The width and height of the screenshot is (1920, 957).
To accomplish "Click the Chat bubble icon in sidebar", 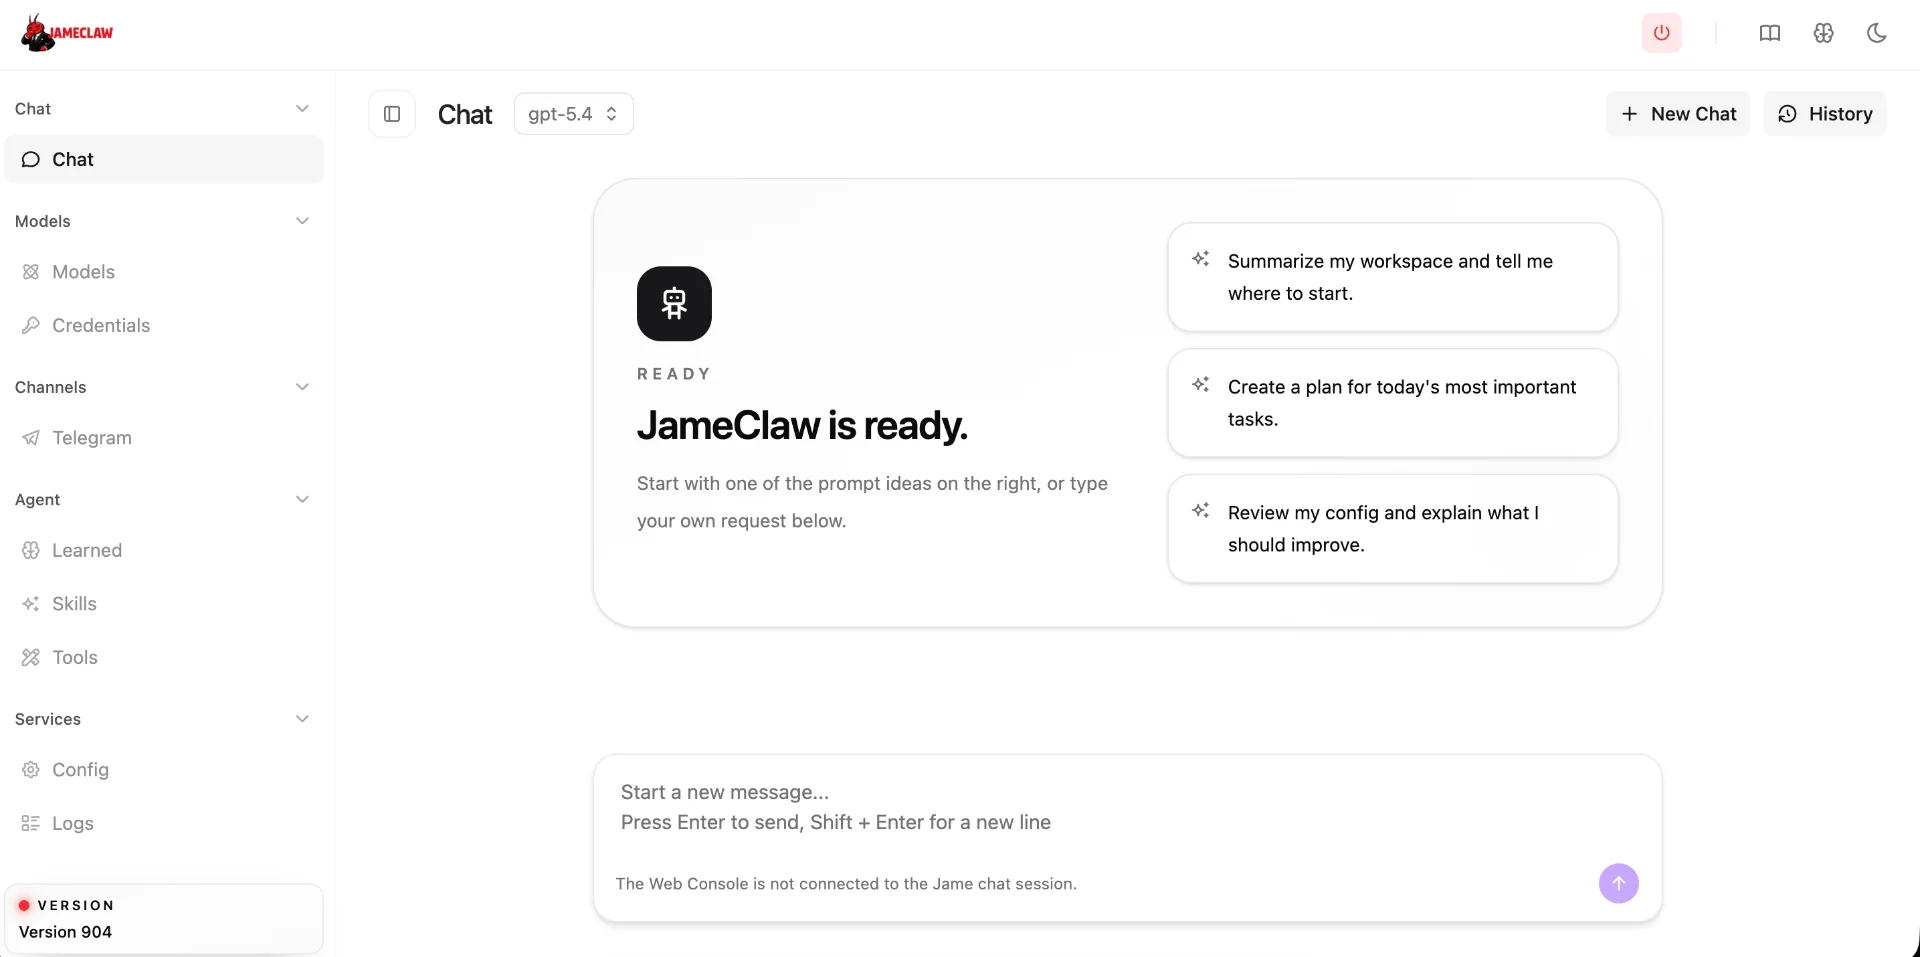I will (x=31, y=160).
